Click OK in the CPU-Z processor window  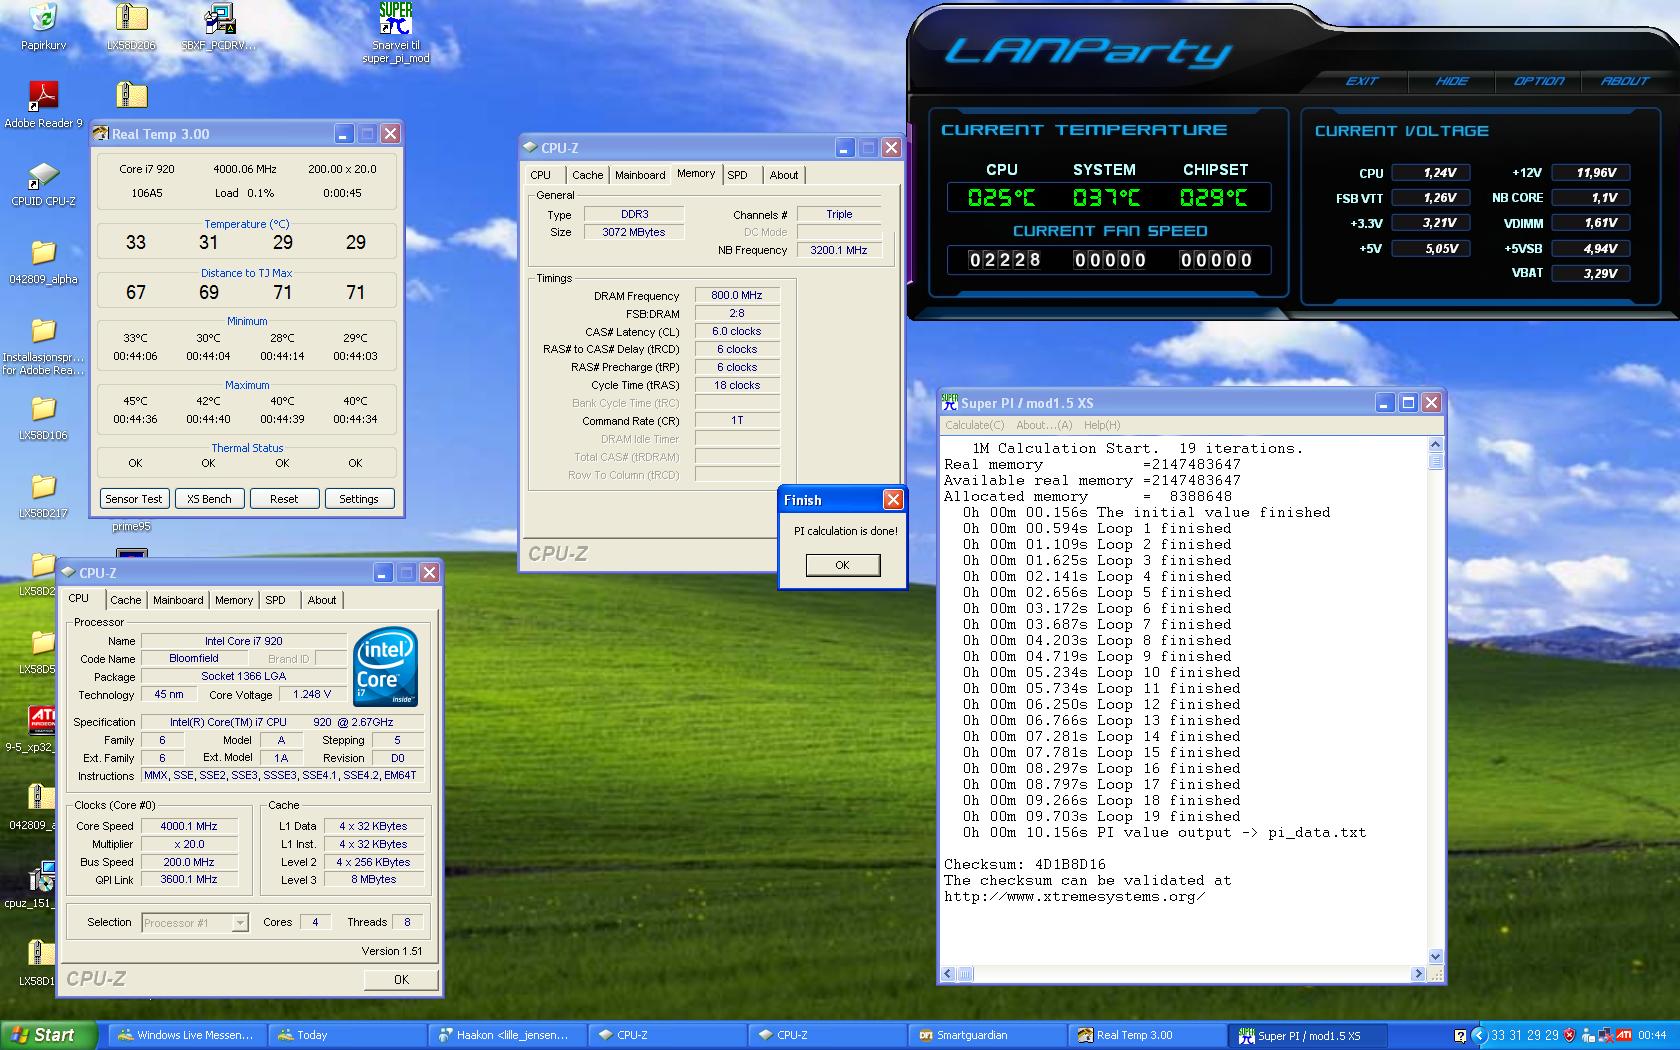tap(401, 980)
